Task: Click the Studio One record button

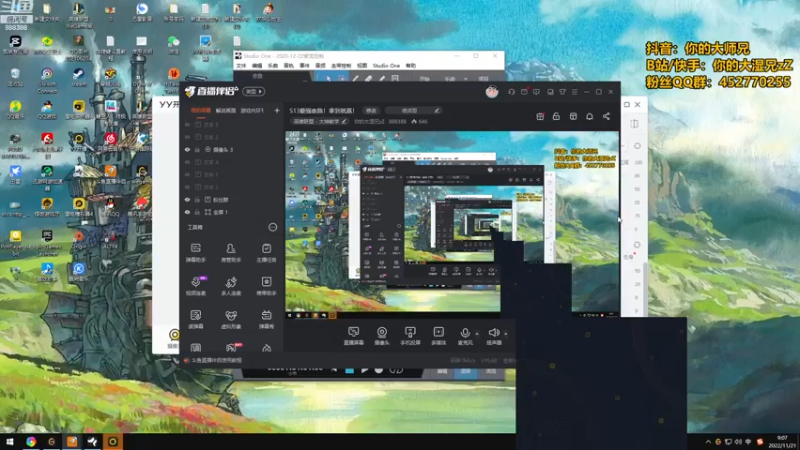Action: 379,370
